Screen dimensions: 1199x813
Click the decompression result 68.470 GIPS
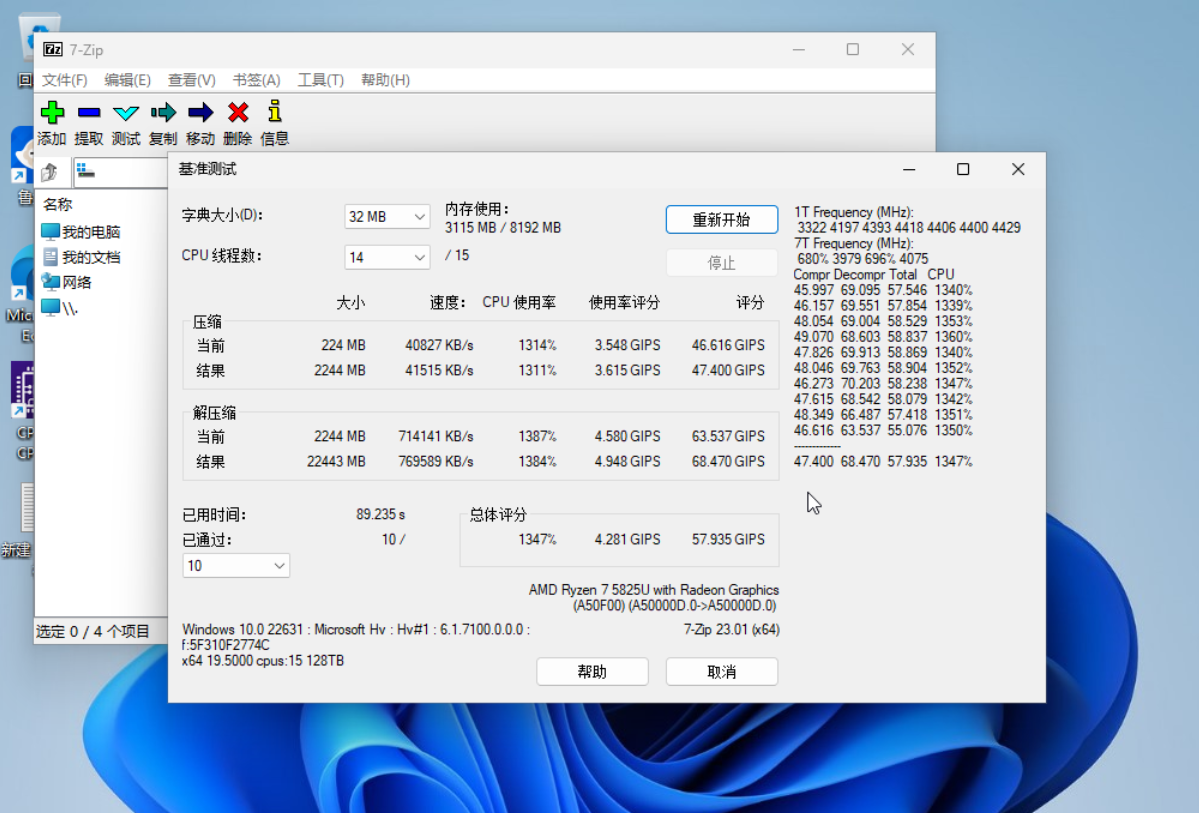(x=728, y=462)
